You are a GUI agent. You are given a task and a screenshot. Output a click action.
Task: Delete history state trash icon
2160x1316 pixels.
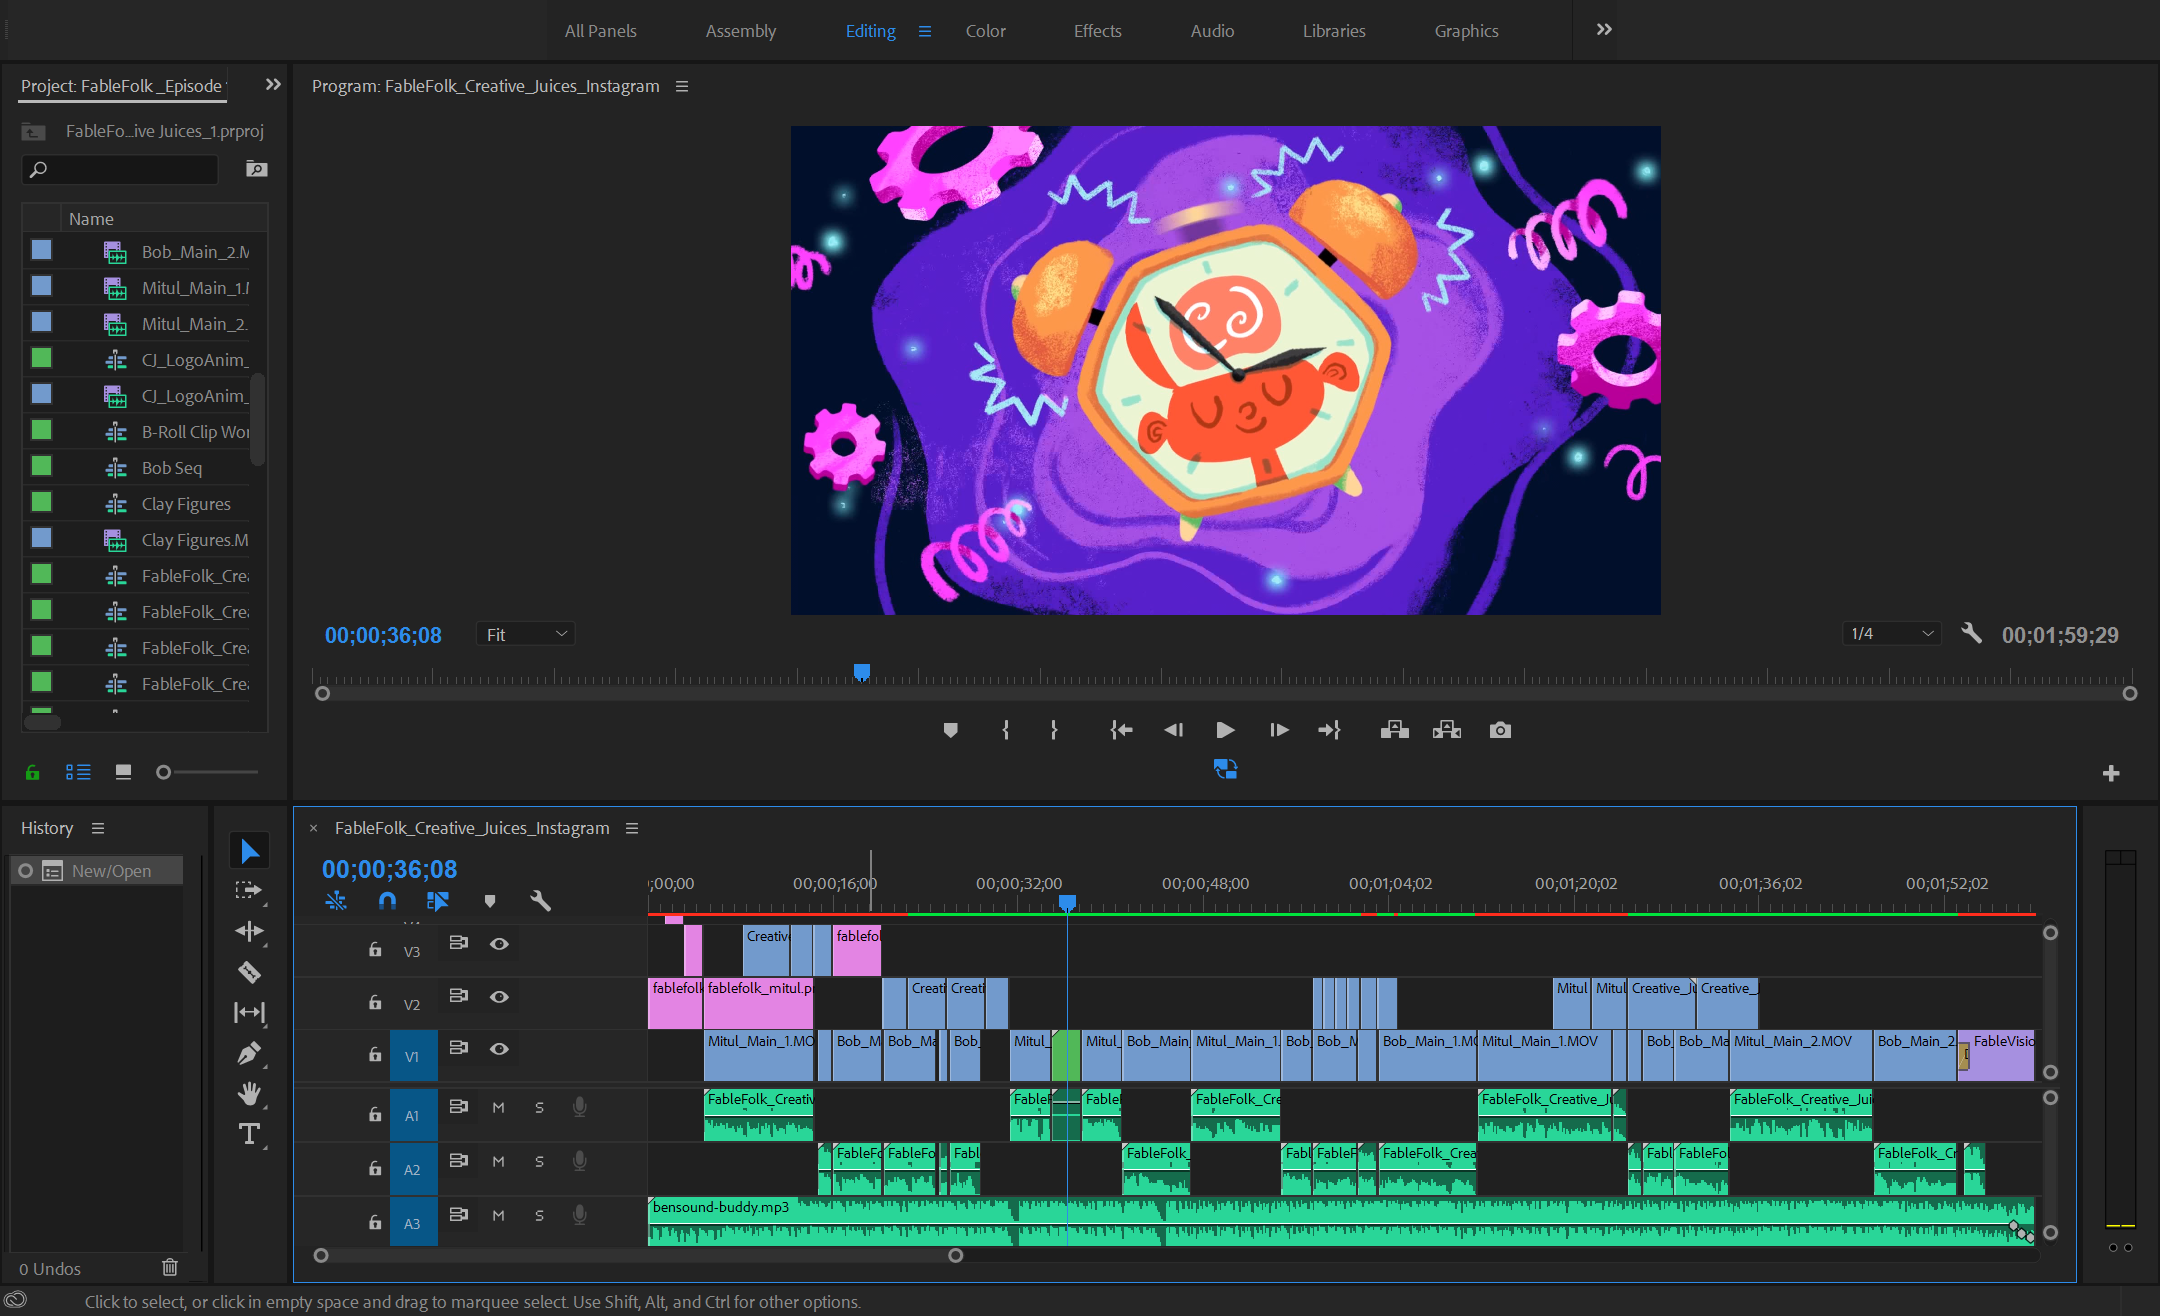pyautogui.click(x=170, y=1267)
